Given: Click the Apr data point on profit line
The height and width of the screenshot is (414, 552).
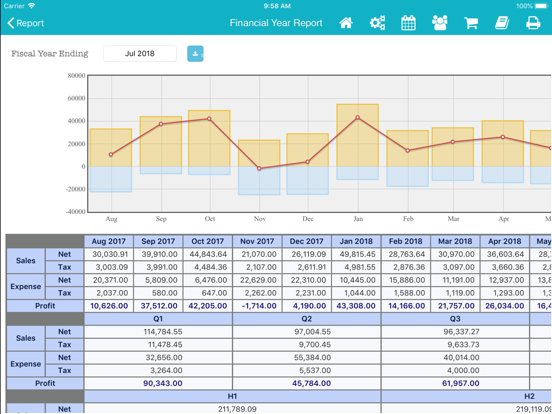Looking at the screenshot, I should 503,137.
